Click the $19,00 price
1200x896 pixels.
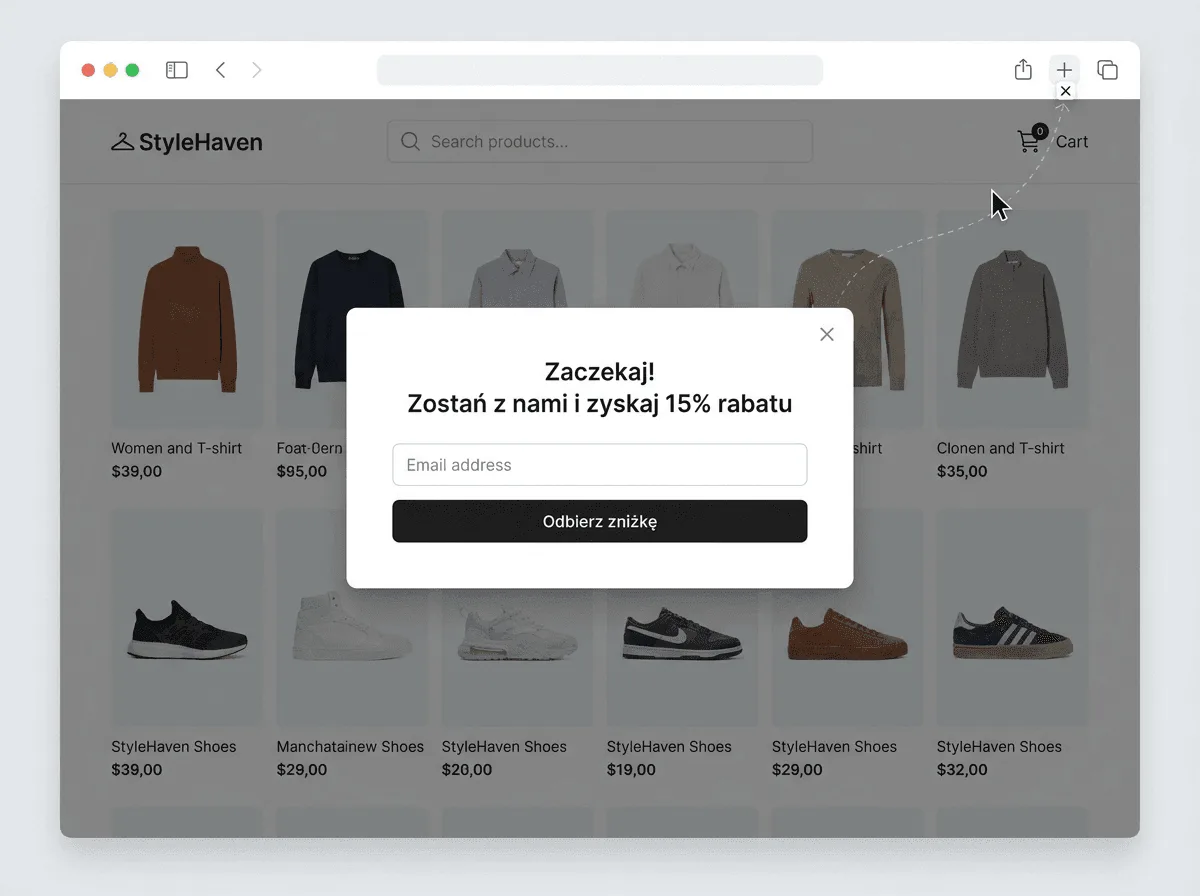pos(631,770)
